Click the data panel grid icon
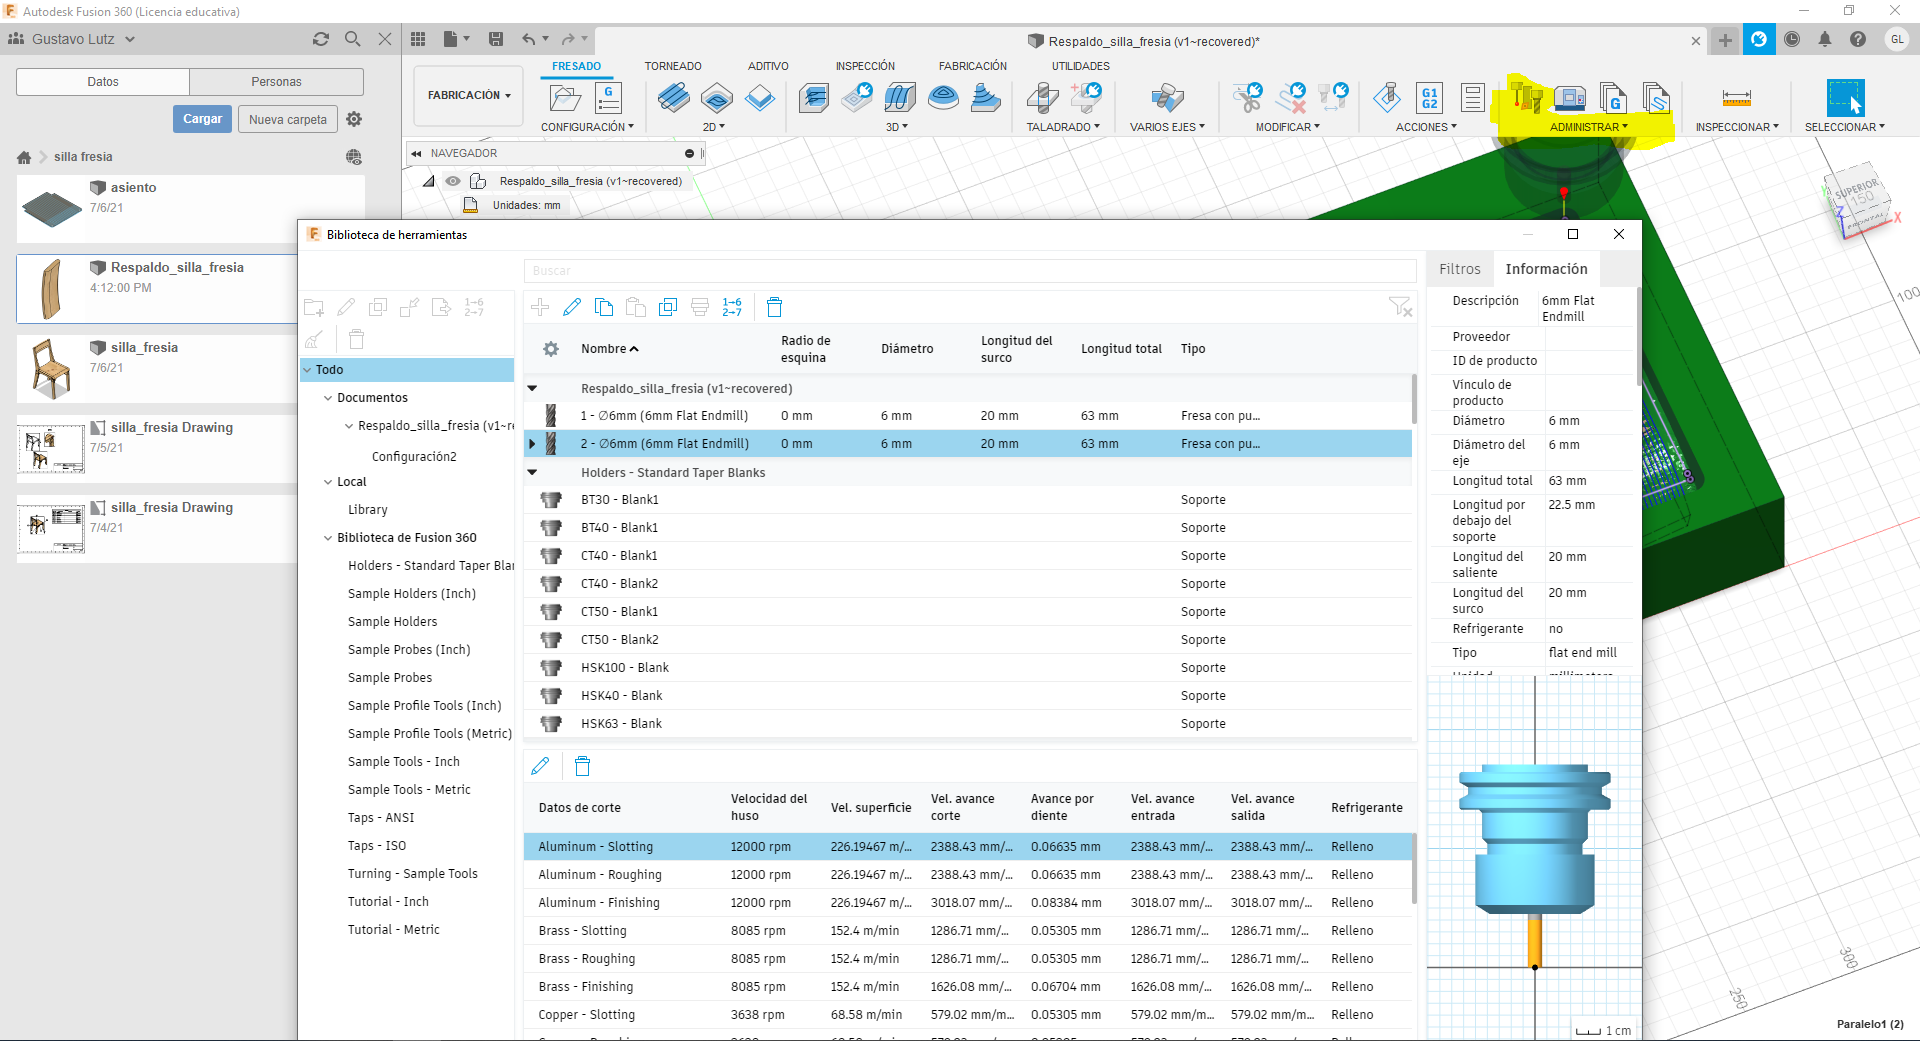1920x1041 pixels. [418, 39]
